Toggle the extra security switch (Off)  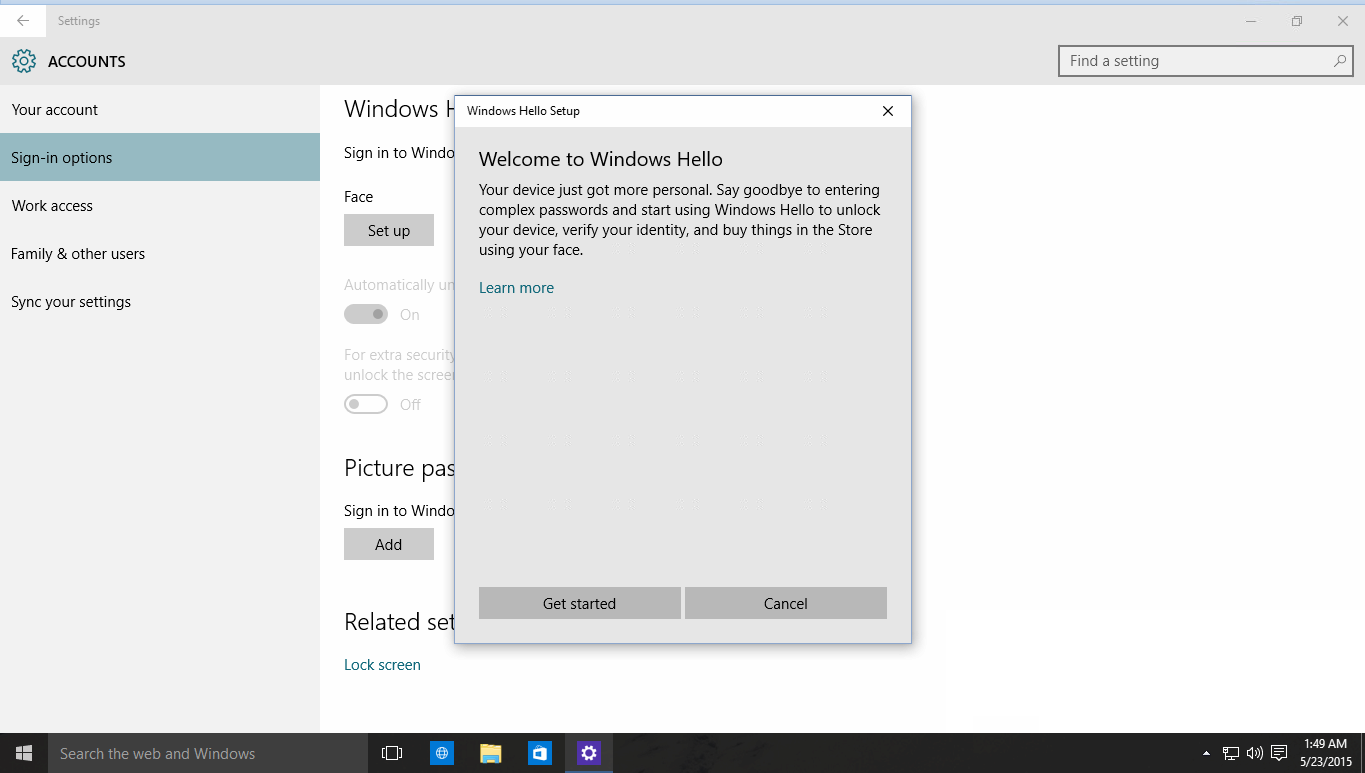pyautogui.click(x=366, y=404)
